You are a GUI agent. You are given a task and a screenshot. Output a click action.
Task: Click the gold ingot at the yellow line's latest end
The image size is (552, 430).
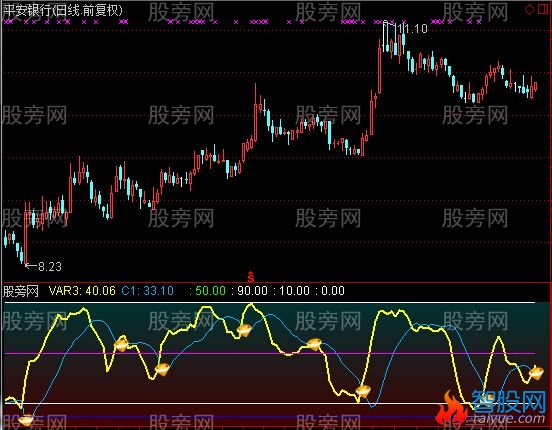[536, 372]
